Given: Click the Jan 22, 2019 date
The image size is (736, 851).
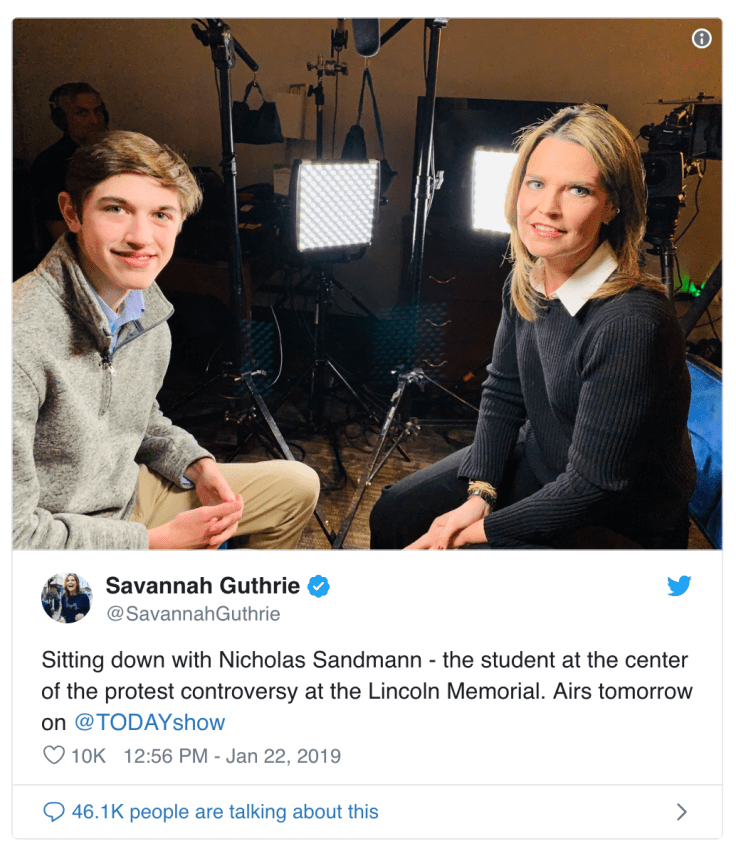Looking at the screenshot, I should point(283,756).
